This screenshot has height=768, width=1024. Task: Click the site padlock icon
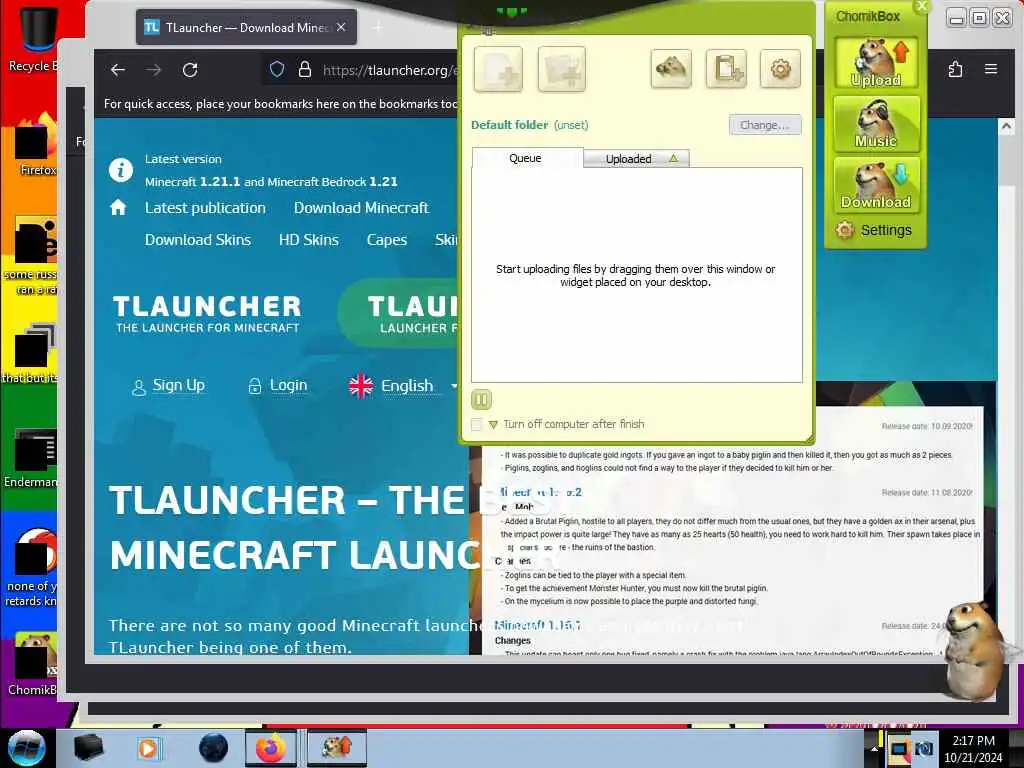(x=305, y=70)
